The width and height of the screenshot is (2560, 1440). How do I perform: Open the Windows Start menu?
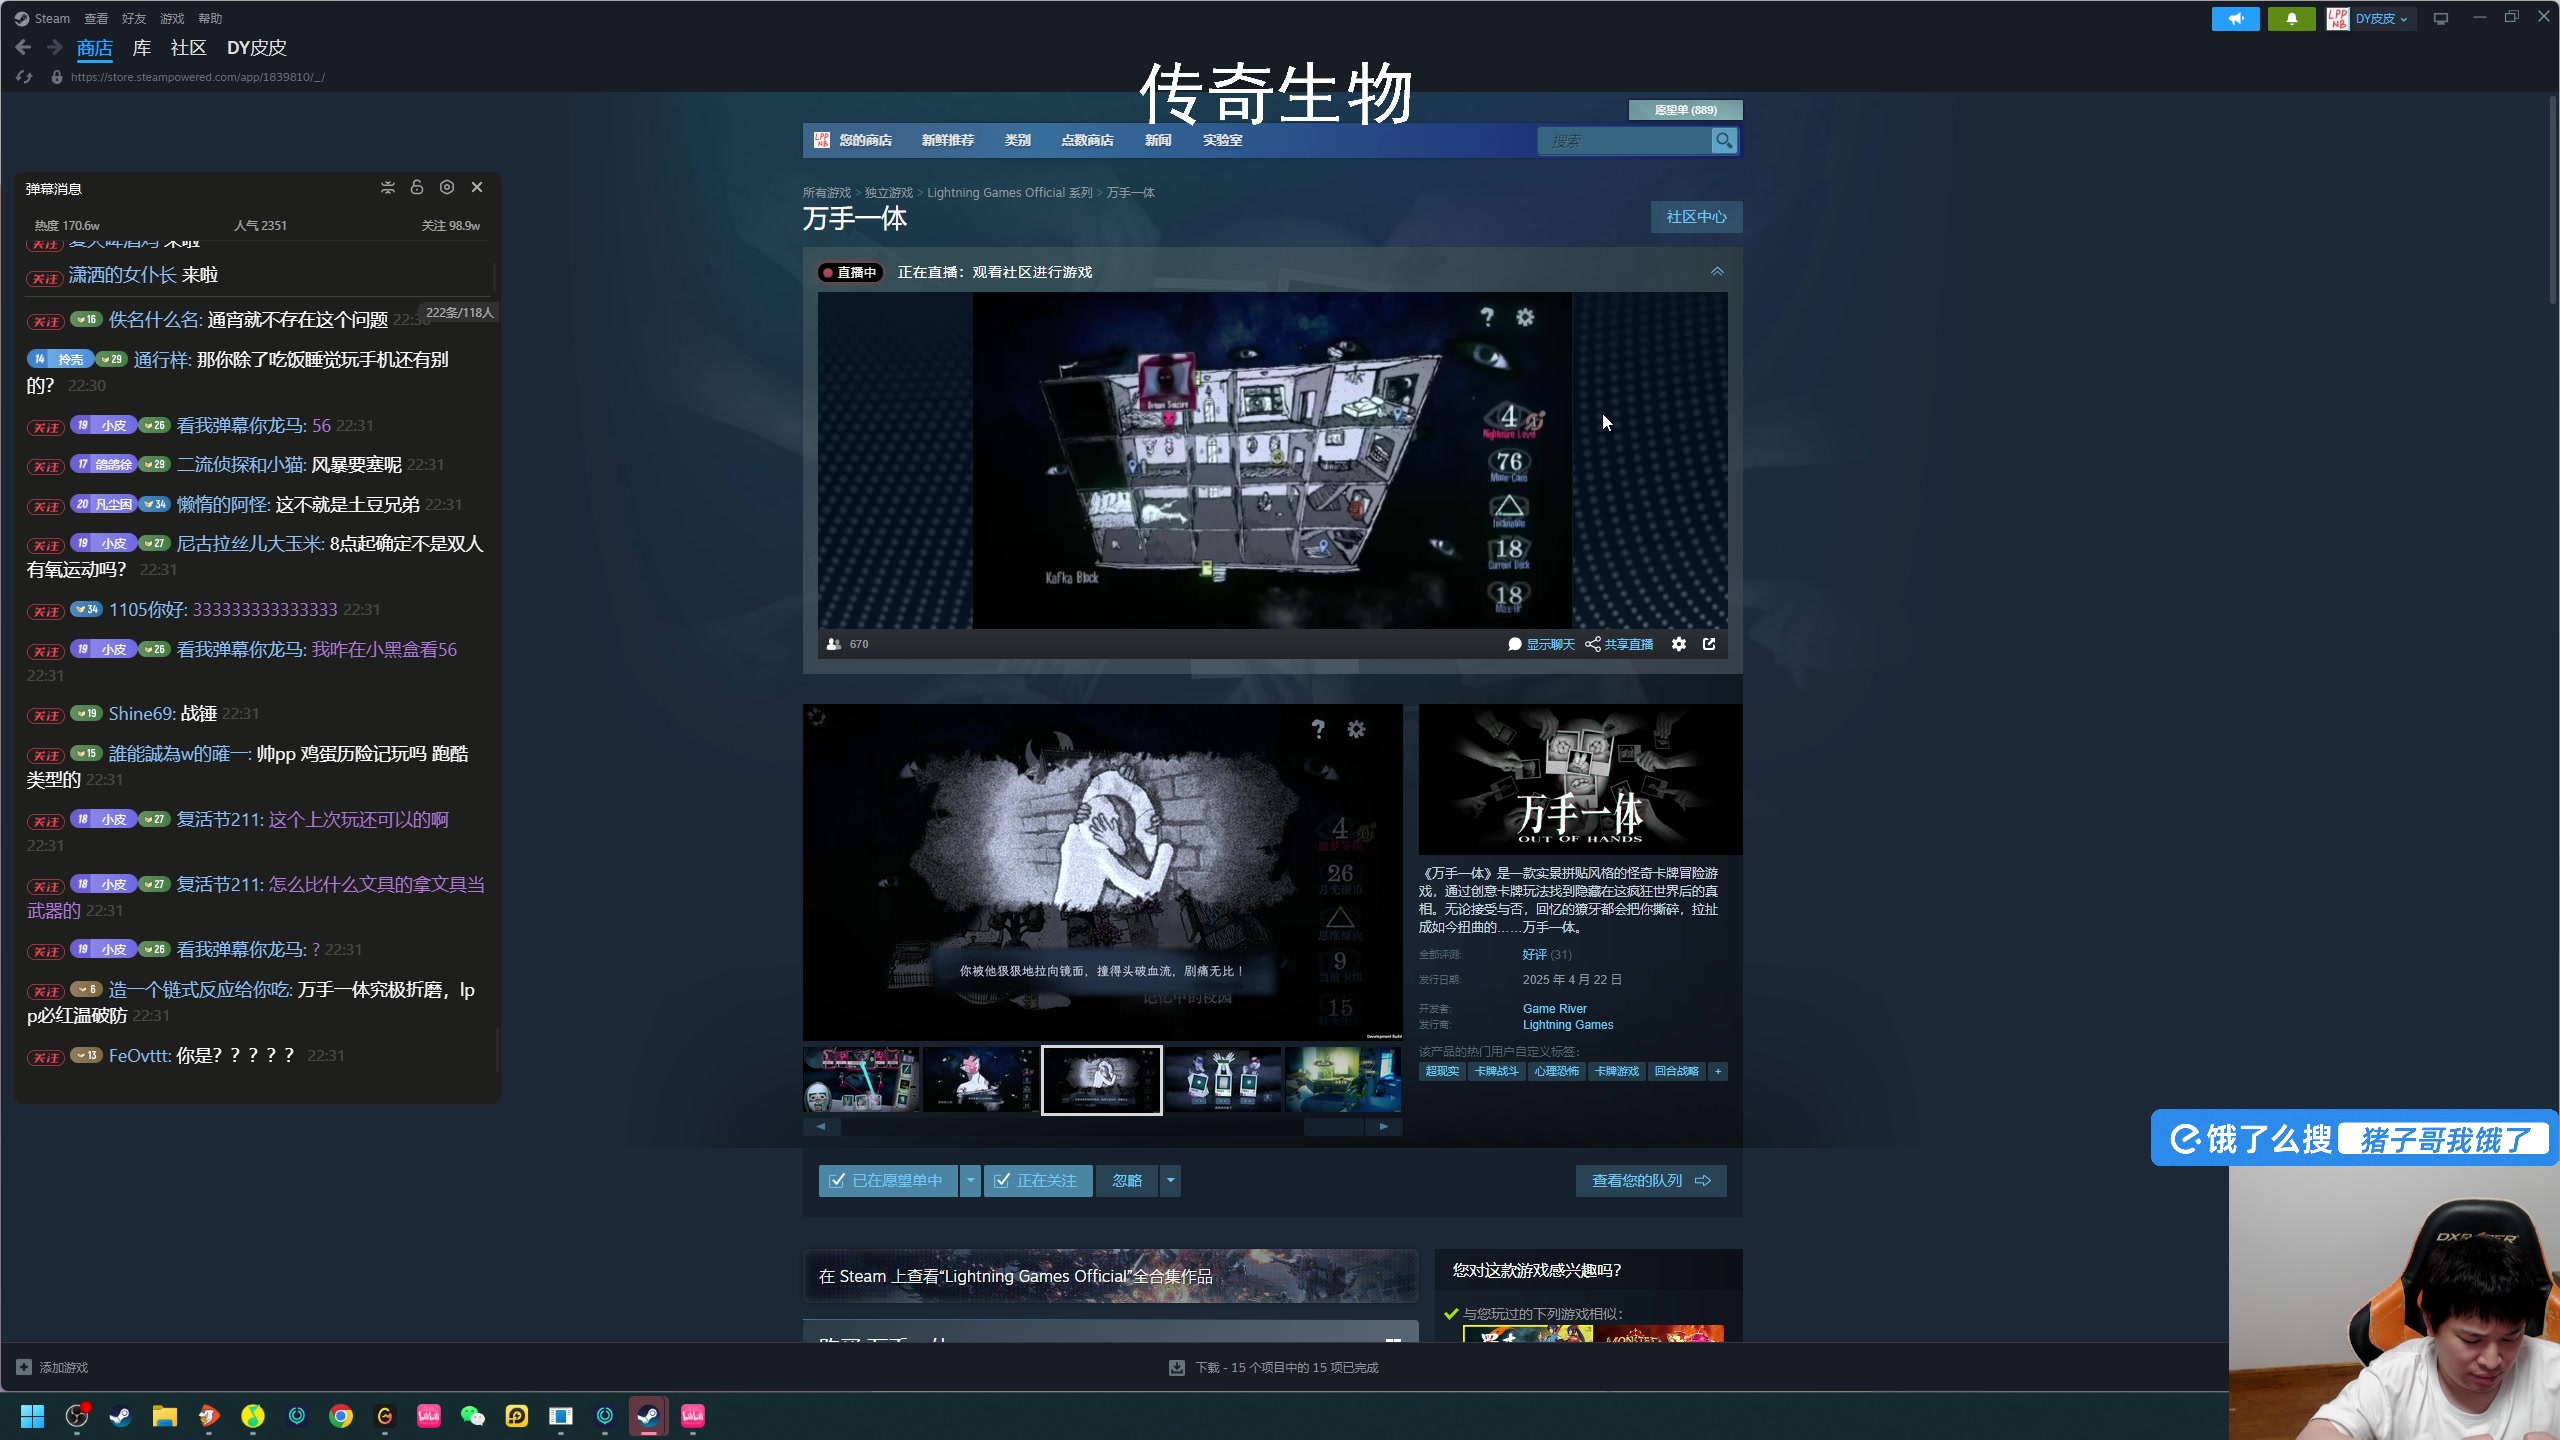tap(32, 1416)
